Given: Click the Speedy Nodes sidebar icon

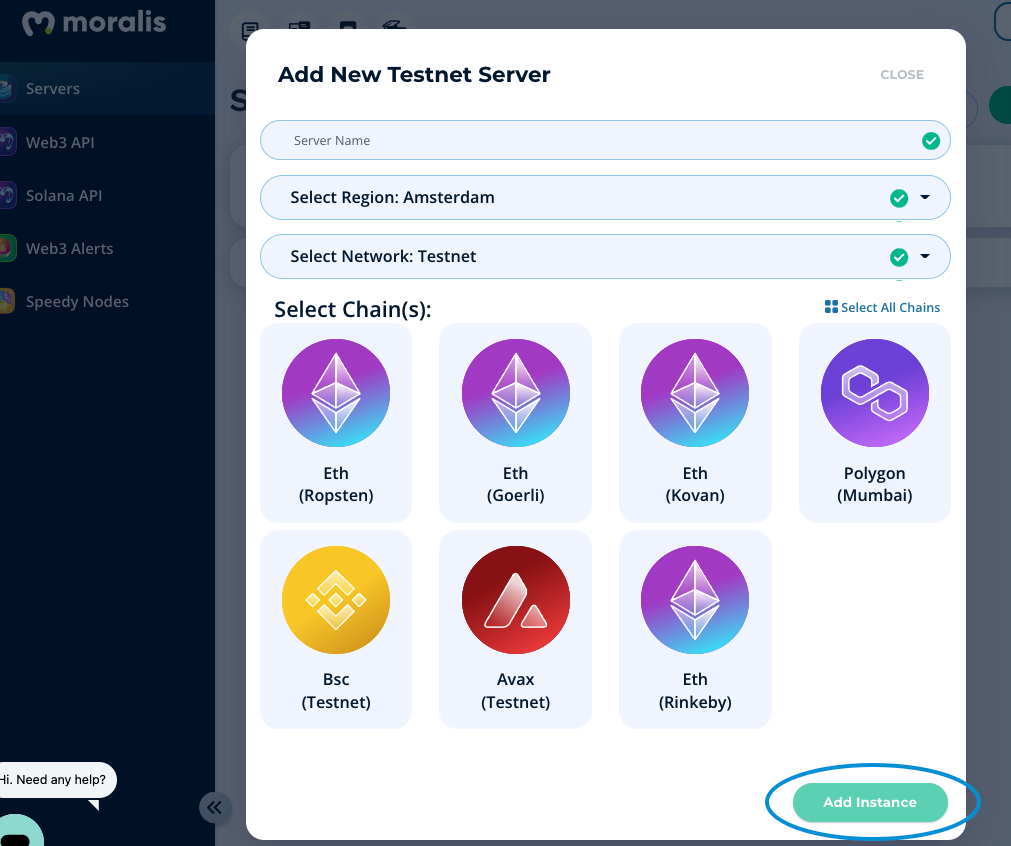Looking at the screenshot, I should click(6, 301).
